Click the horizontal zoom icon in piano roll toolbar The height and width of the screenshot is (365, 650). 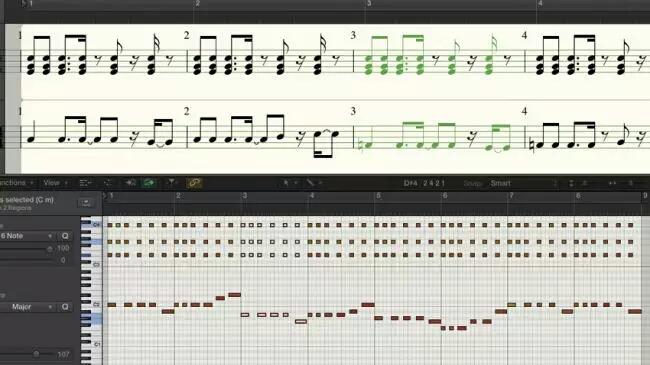[x=612, y=183]
